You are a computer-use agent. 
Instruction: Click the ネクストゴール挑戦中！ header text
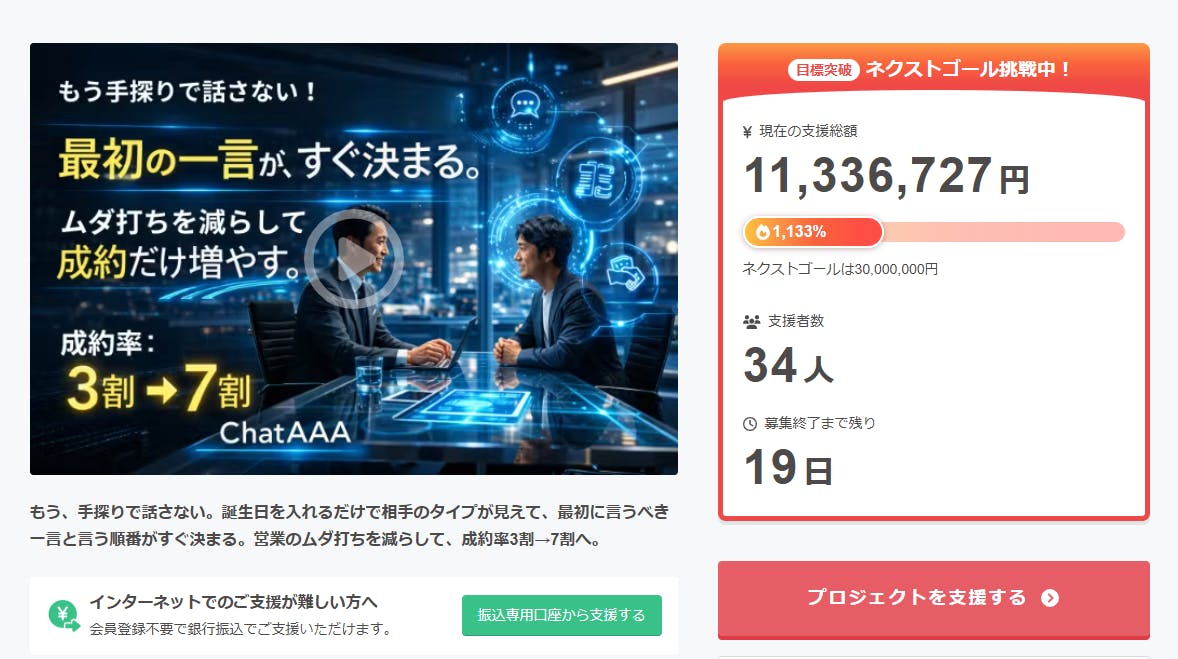(x=968, y=70)
